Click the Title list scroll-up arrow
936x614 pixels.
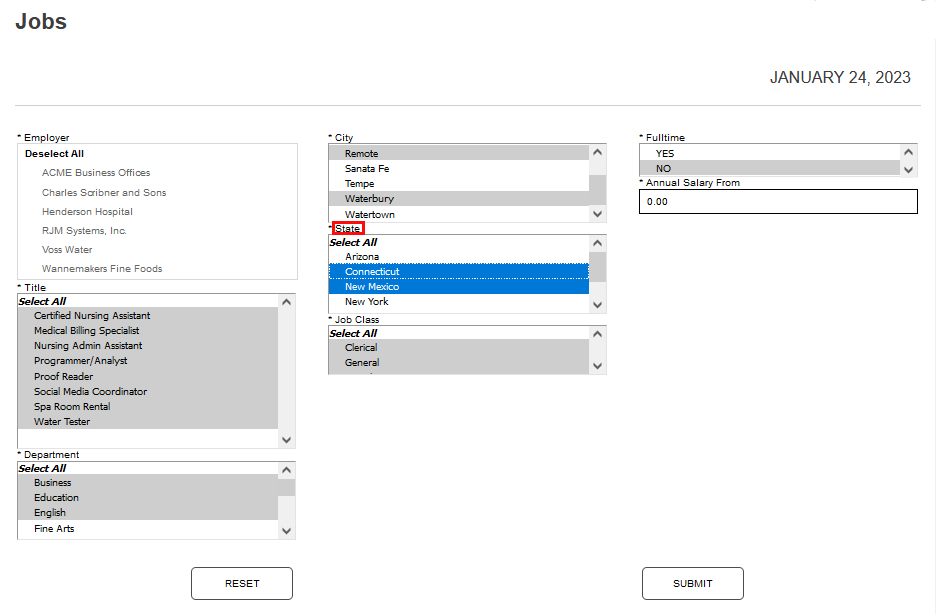click(x=287, y=302)
